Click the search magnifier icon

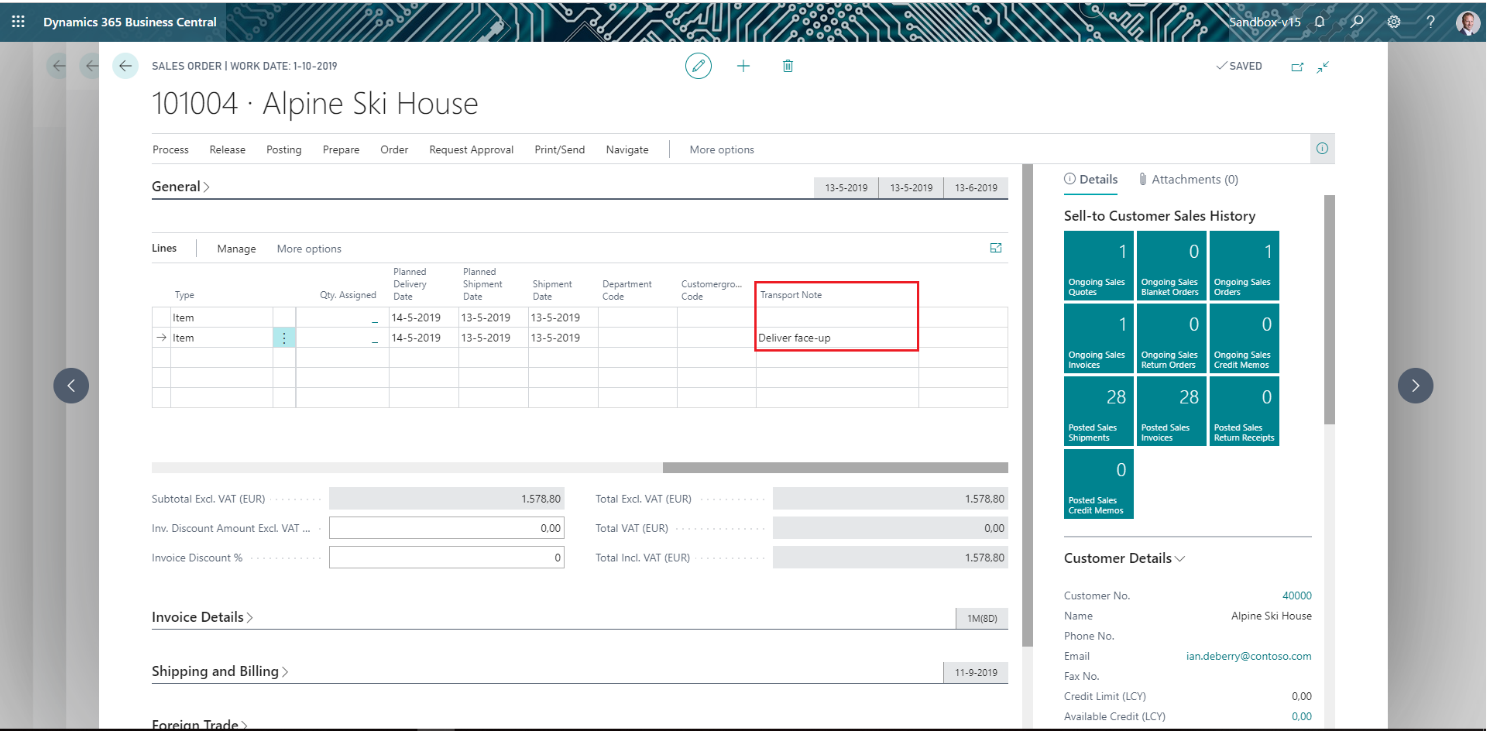[1357, 21]
